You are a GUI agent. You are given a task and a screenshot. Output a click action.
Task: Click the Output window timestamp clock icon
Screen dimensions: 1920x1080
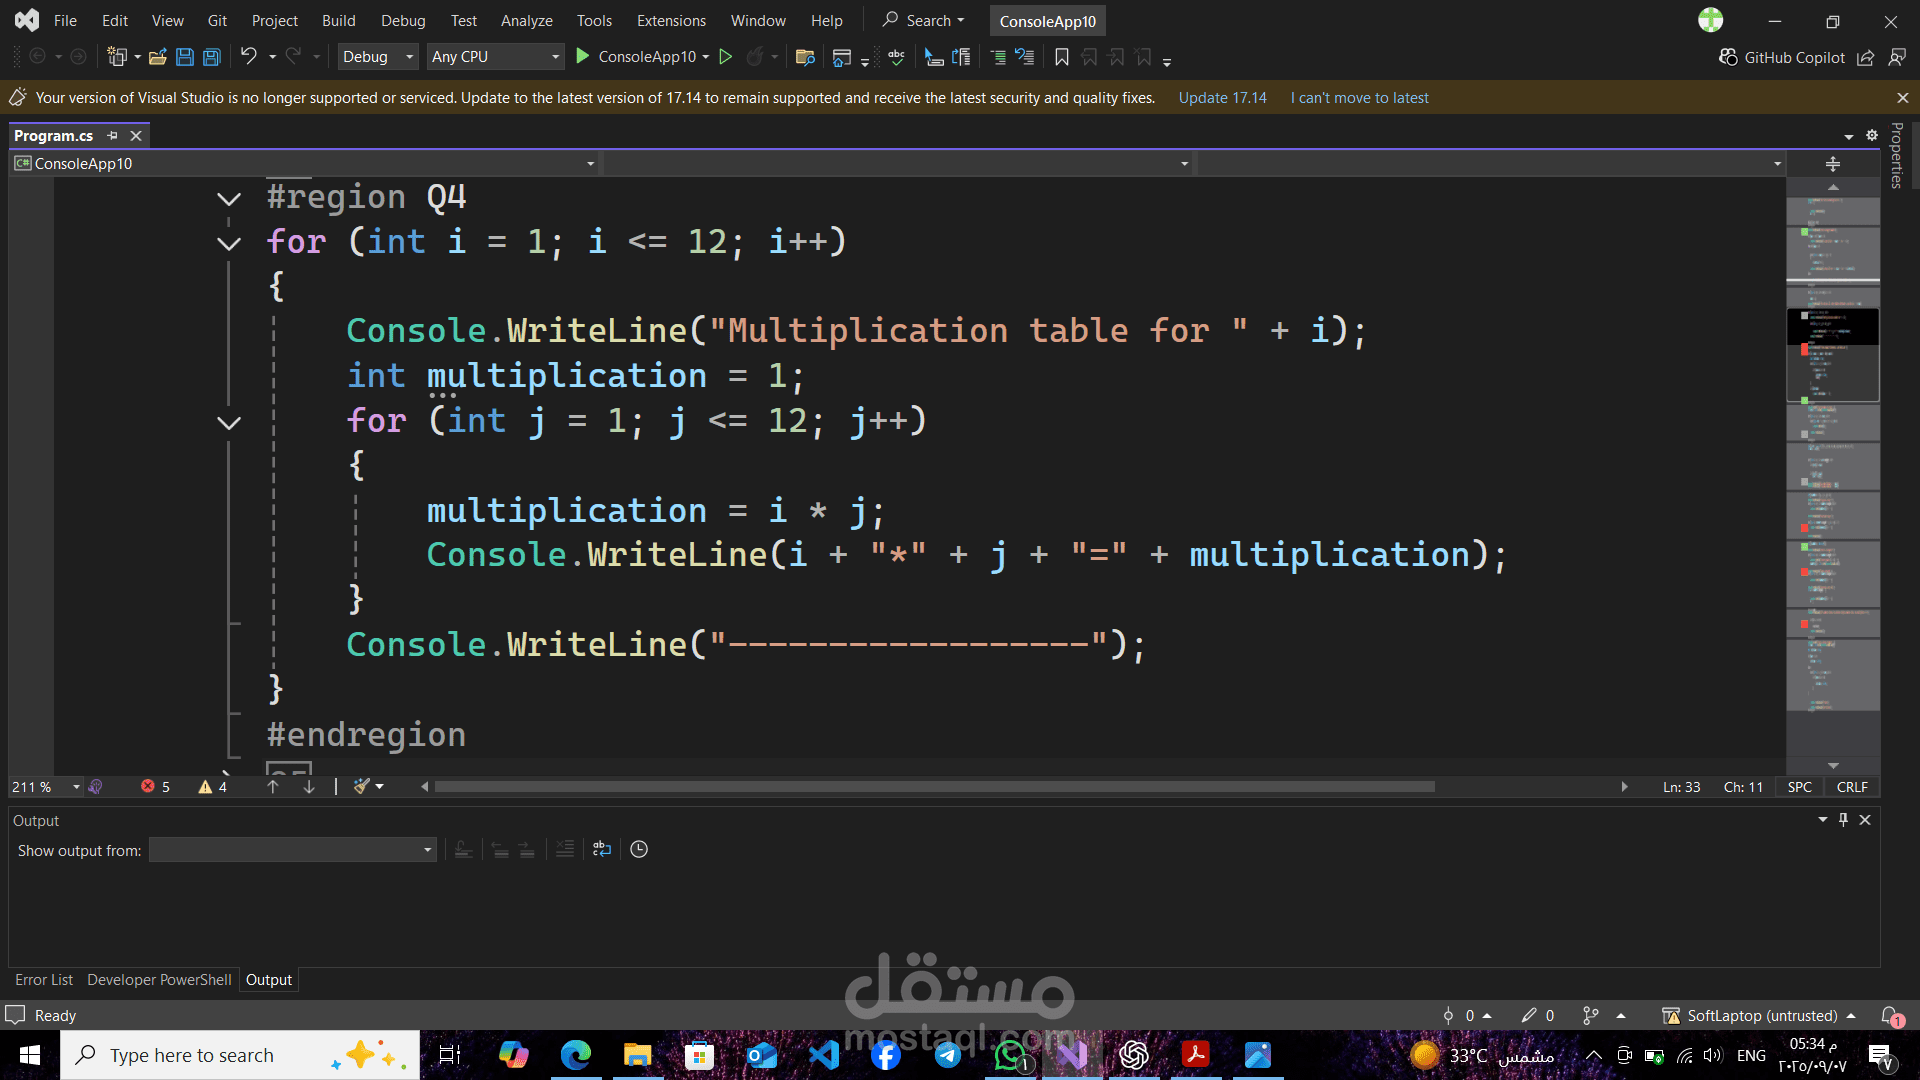(x=639, y=849)
